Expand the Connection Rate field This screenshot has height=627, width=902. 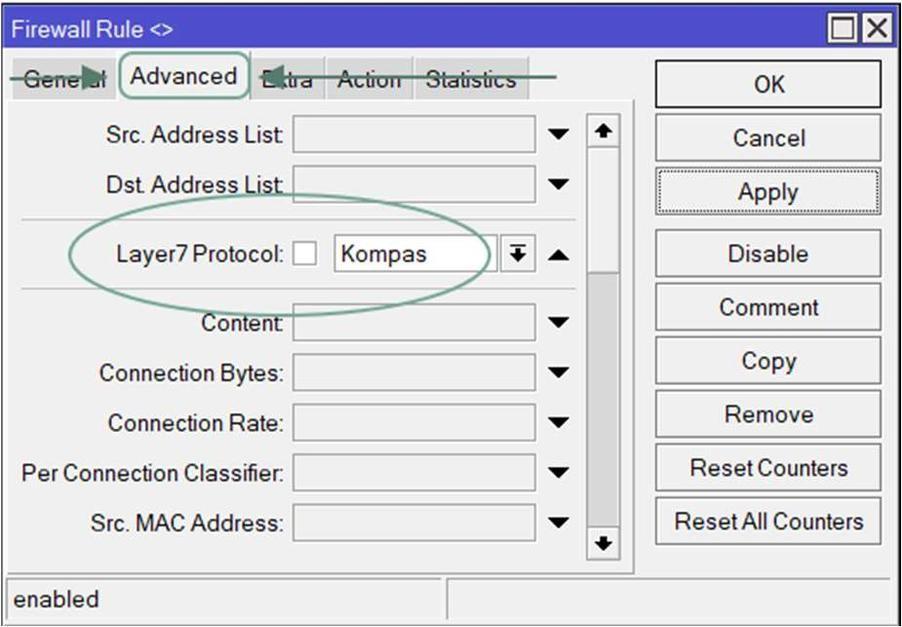tap(558, 423)
